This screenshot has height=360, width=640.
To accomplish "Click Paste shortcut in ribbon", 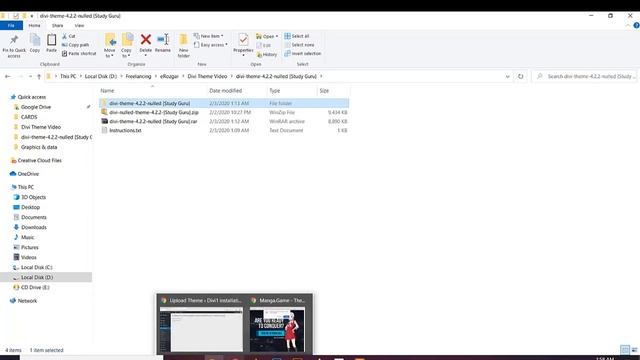I will click(79, 53).
